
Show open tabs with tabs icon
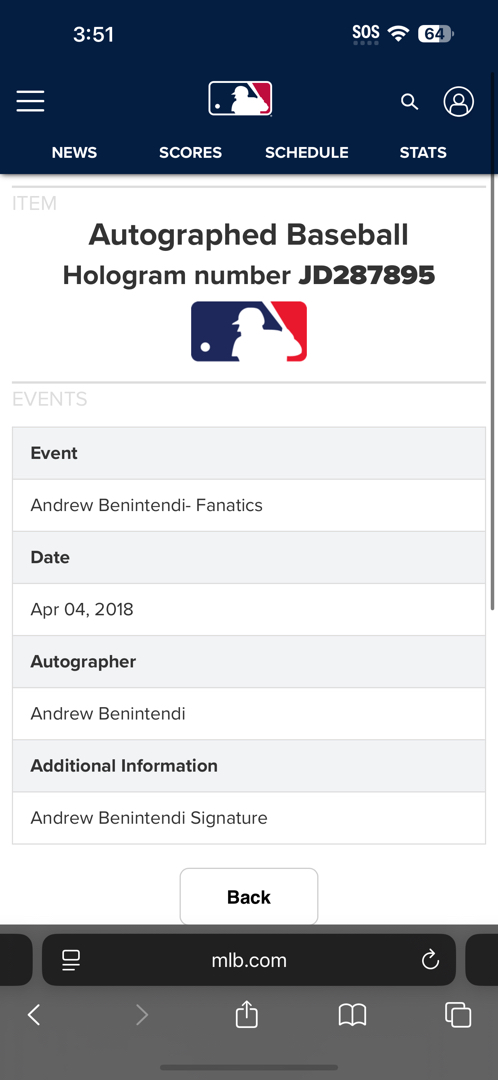click(458, 1015)
